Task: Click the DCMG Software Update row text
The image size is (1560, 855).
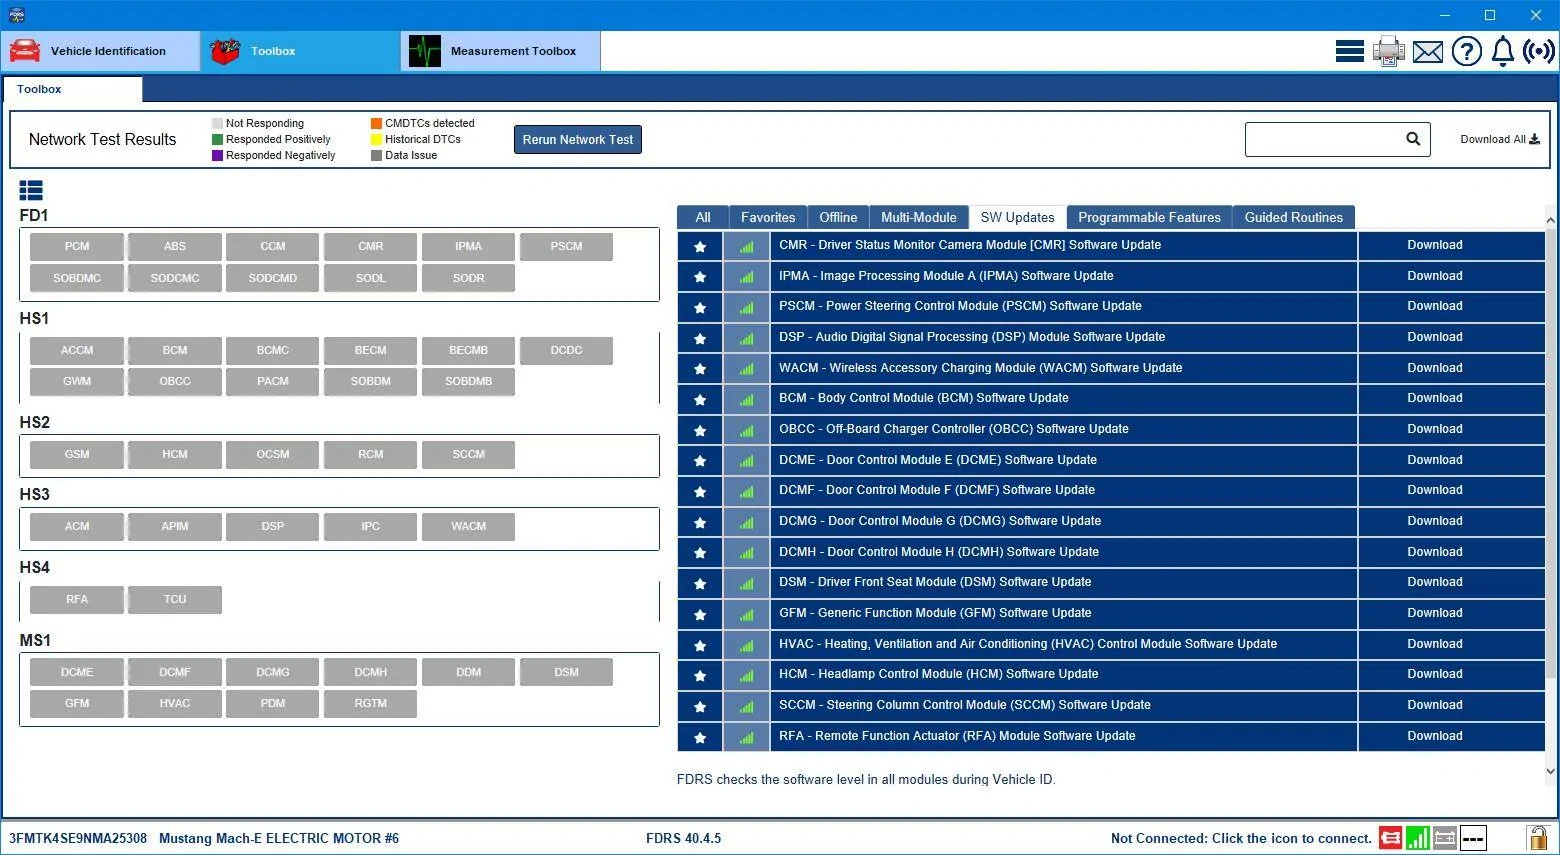Action: (x=940, y=521)
